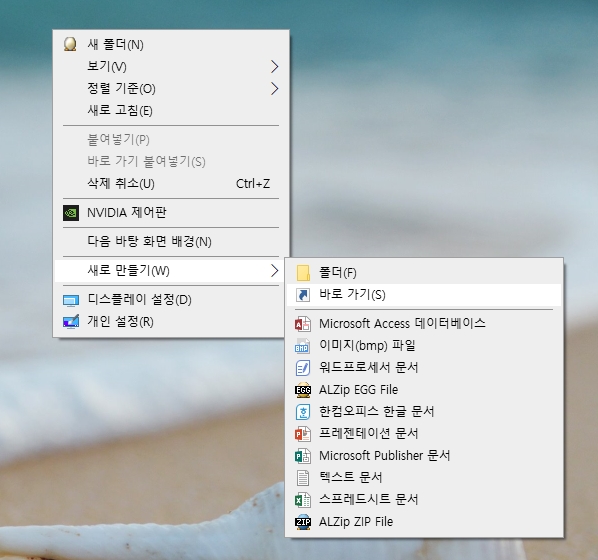Choose 새로 고침(E) to refresh desktop

[x=171, y=111]
